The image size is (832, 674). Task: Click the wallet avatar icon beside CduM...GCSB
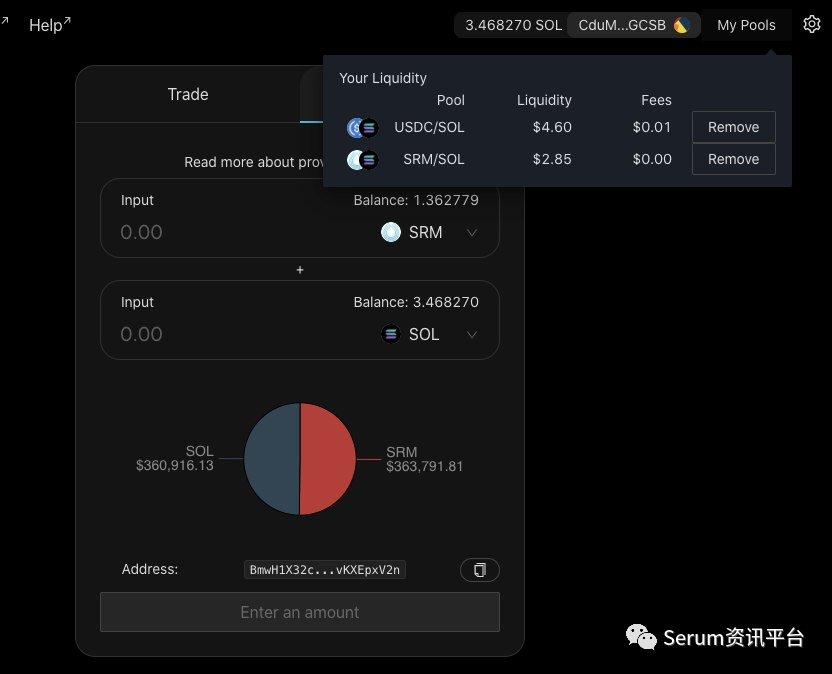click(682, 25)
